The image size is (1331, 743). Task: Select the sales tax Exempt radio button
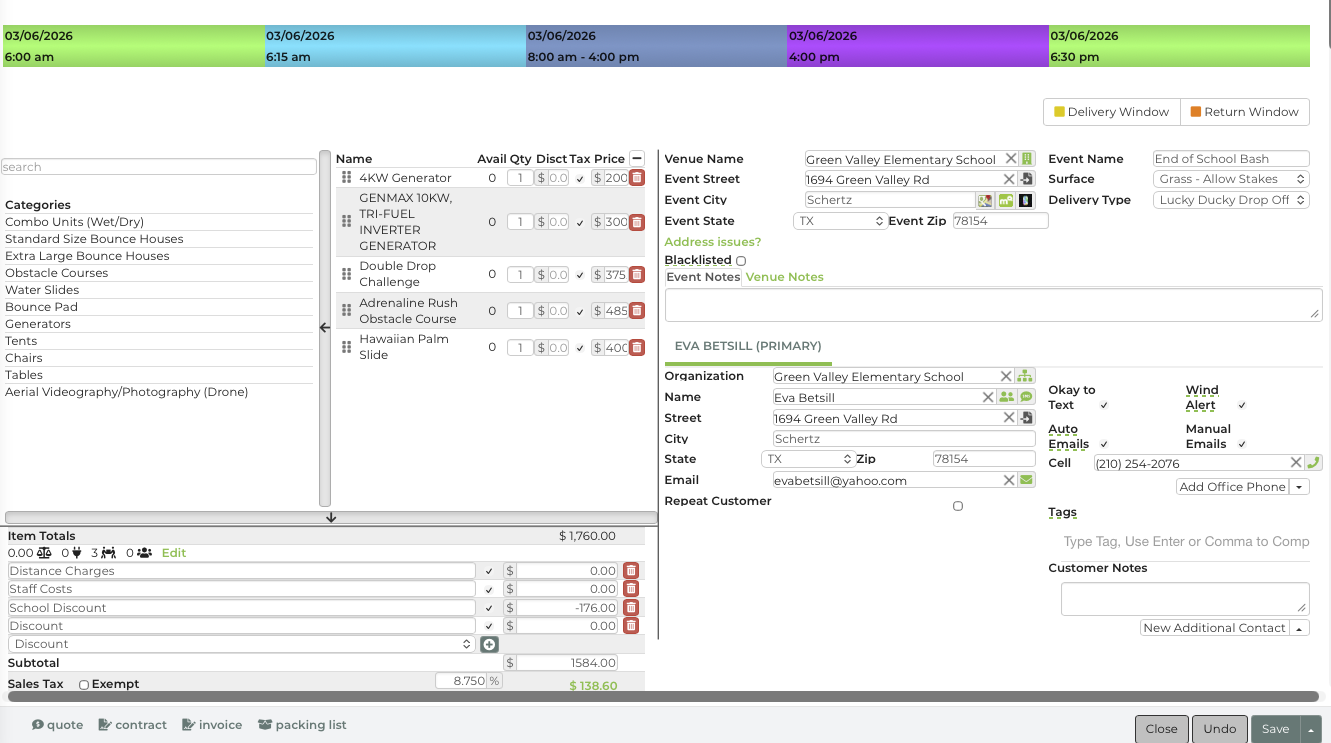(x=84, y=685)
